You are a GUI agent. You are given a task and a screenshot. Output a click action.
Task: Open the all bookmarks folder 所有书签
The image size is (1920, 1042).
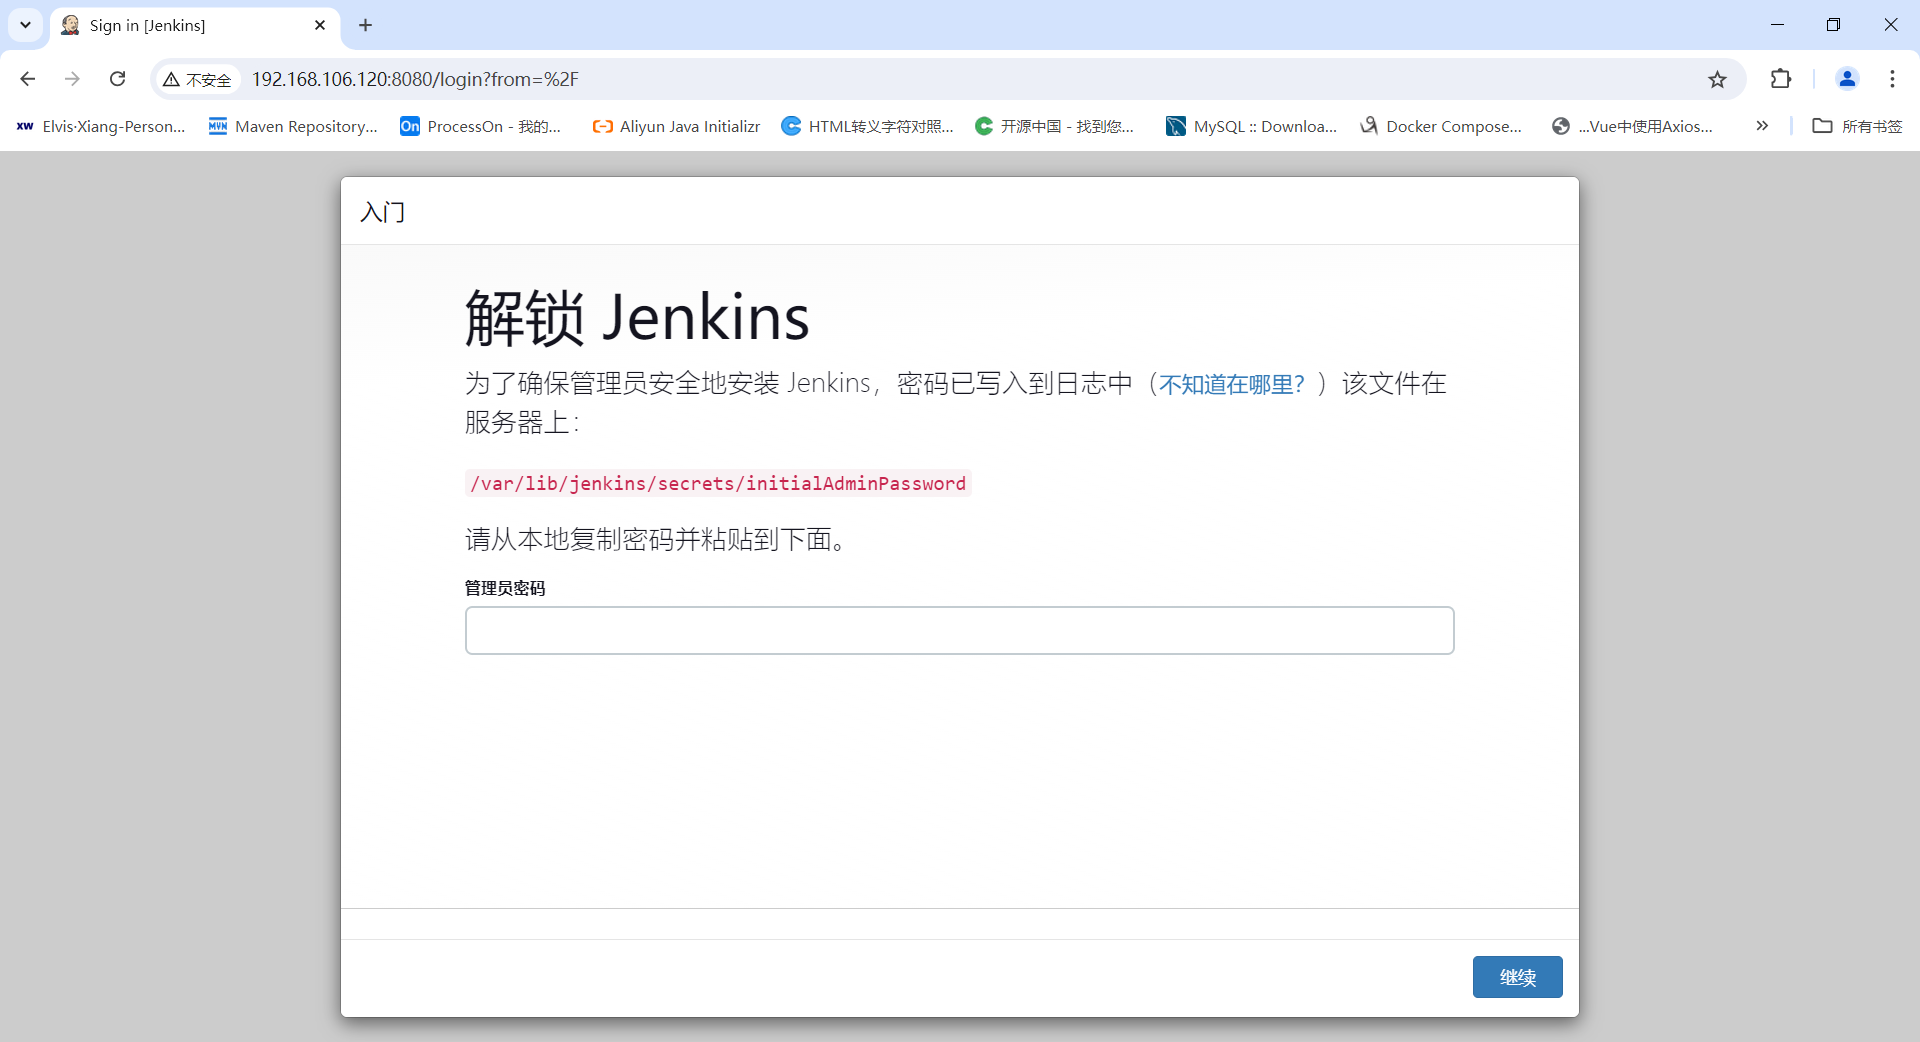coord(1857,126)
